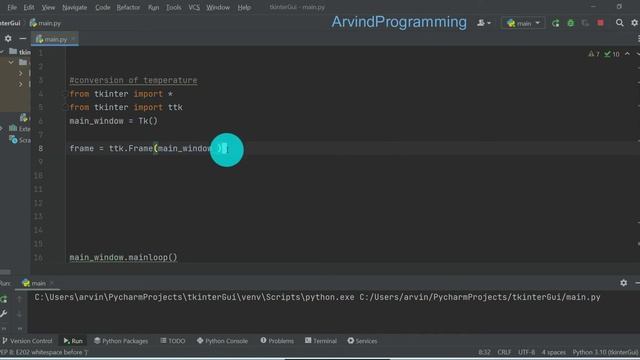This screenshot has height=360, width=640.
Task: Open the Refactor menu
Action: pos(128,7)
